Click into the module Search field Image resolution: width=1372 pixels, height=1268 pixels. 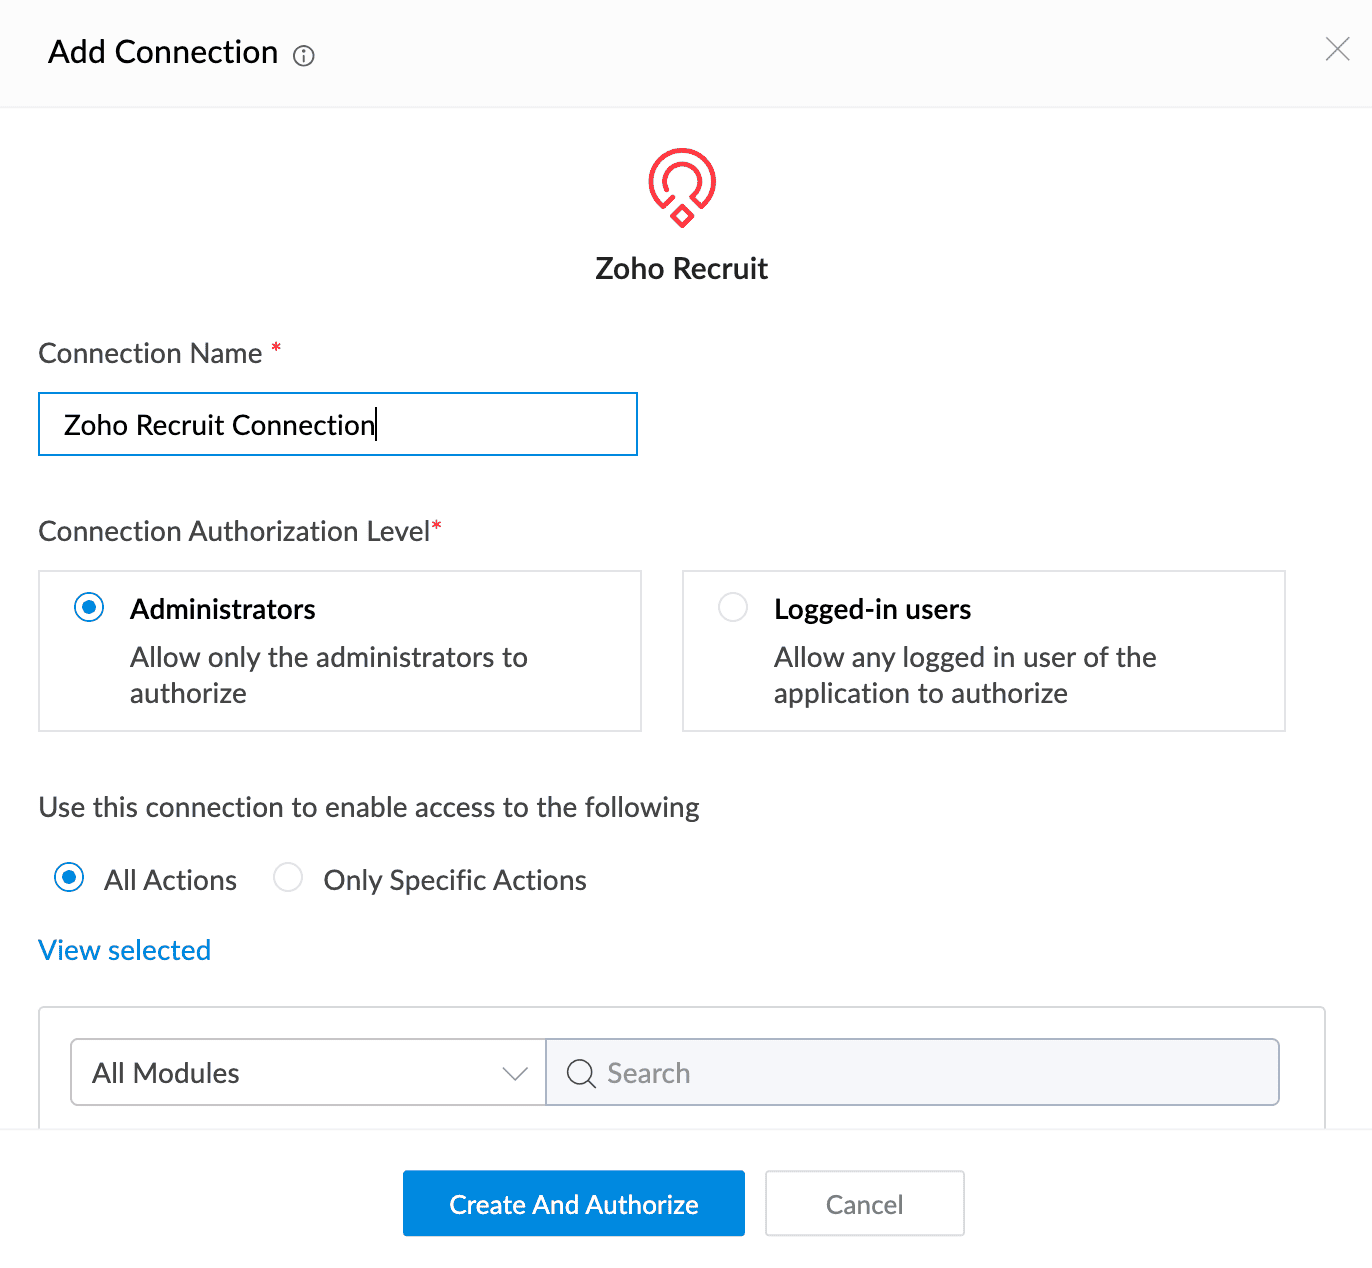[x=912, y=1072]
